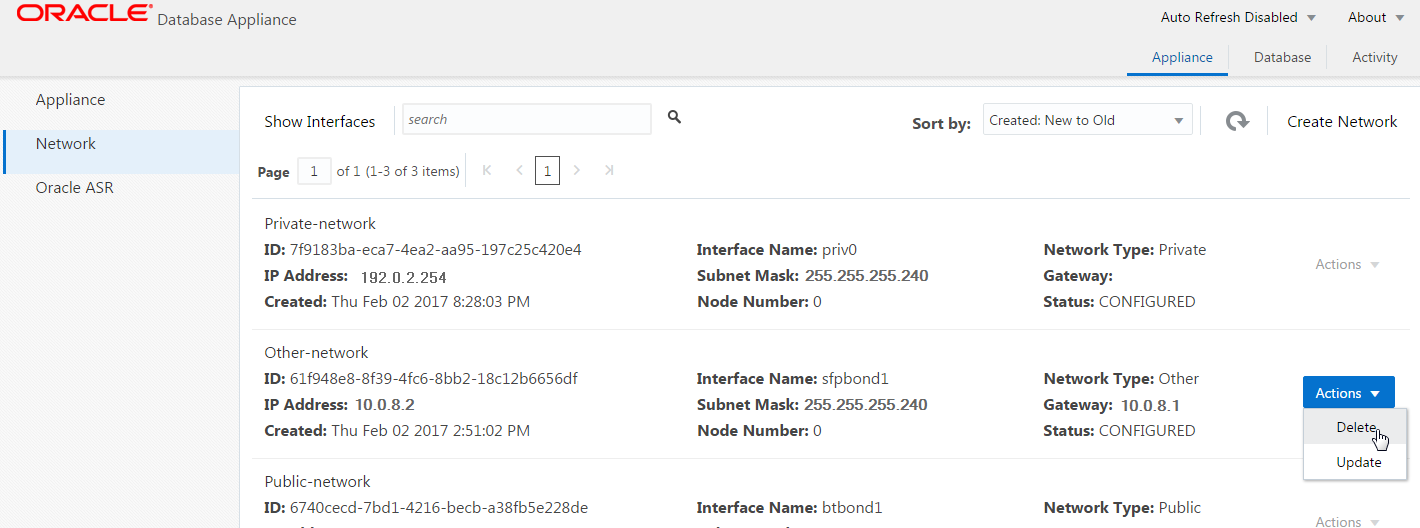The height and width of the screenshot is (528, 1420).
Task: Click the page number input box
Action: pos(314,171)
